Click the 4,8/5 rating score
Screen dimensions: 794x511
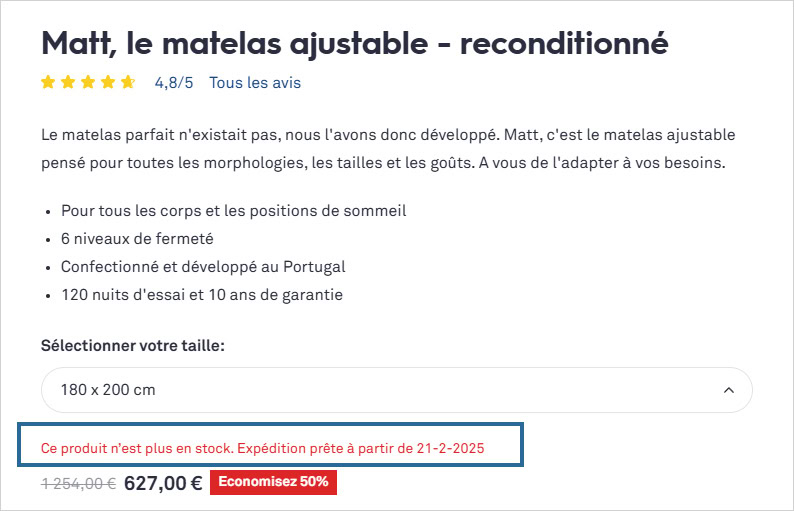[x=174, y=83]
